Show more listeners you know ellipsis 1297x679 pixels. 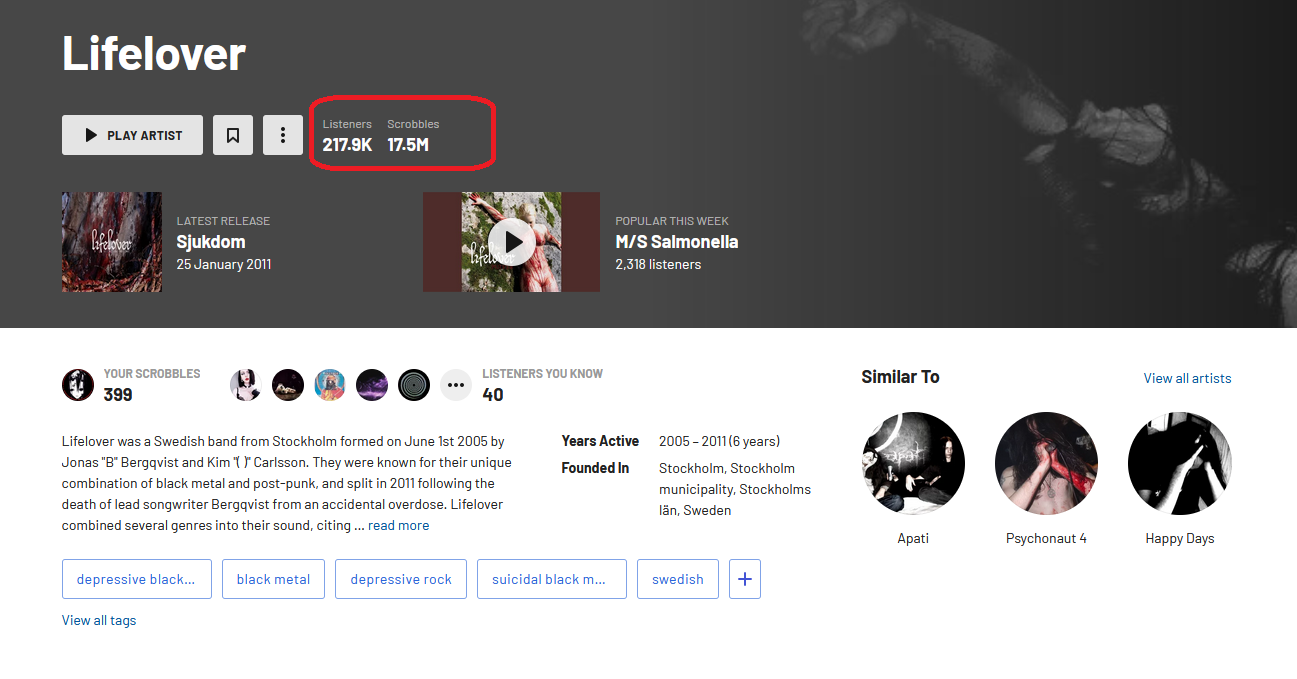pos(456,385)
